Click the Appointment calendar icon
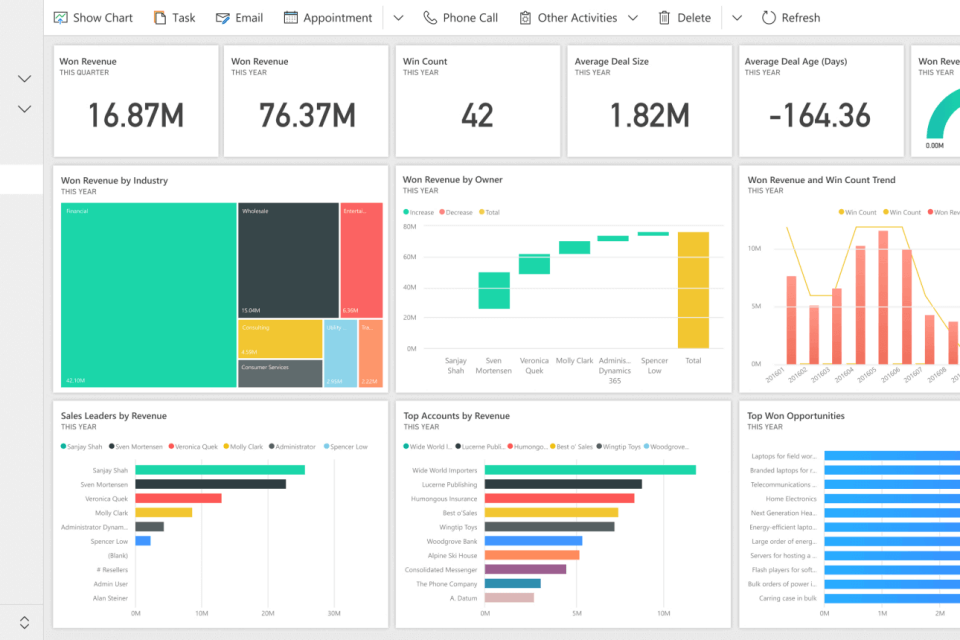The image size is (960, 640). pos(291,18)
